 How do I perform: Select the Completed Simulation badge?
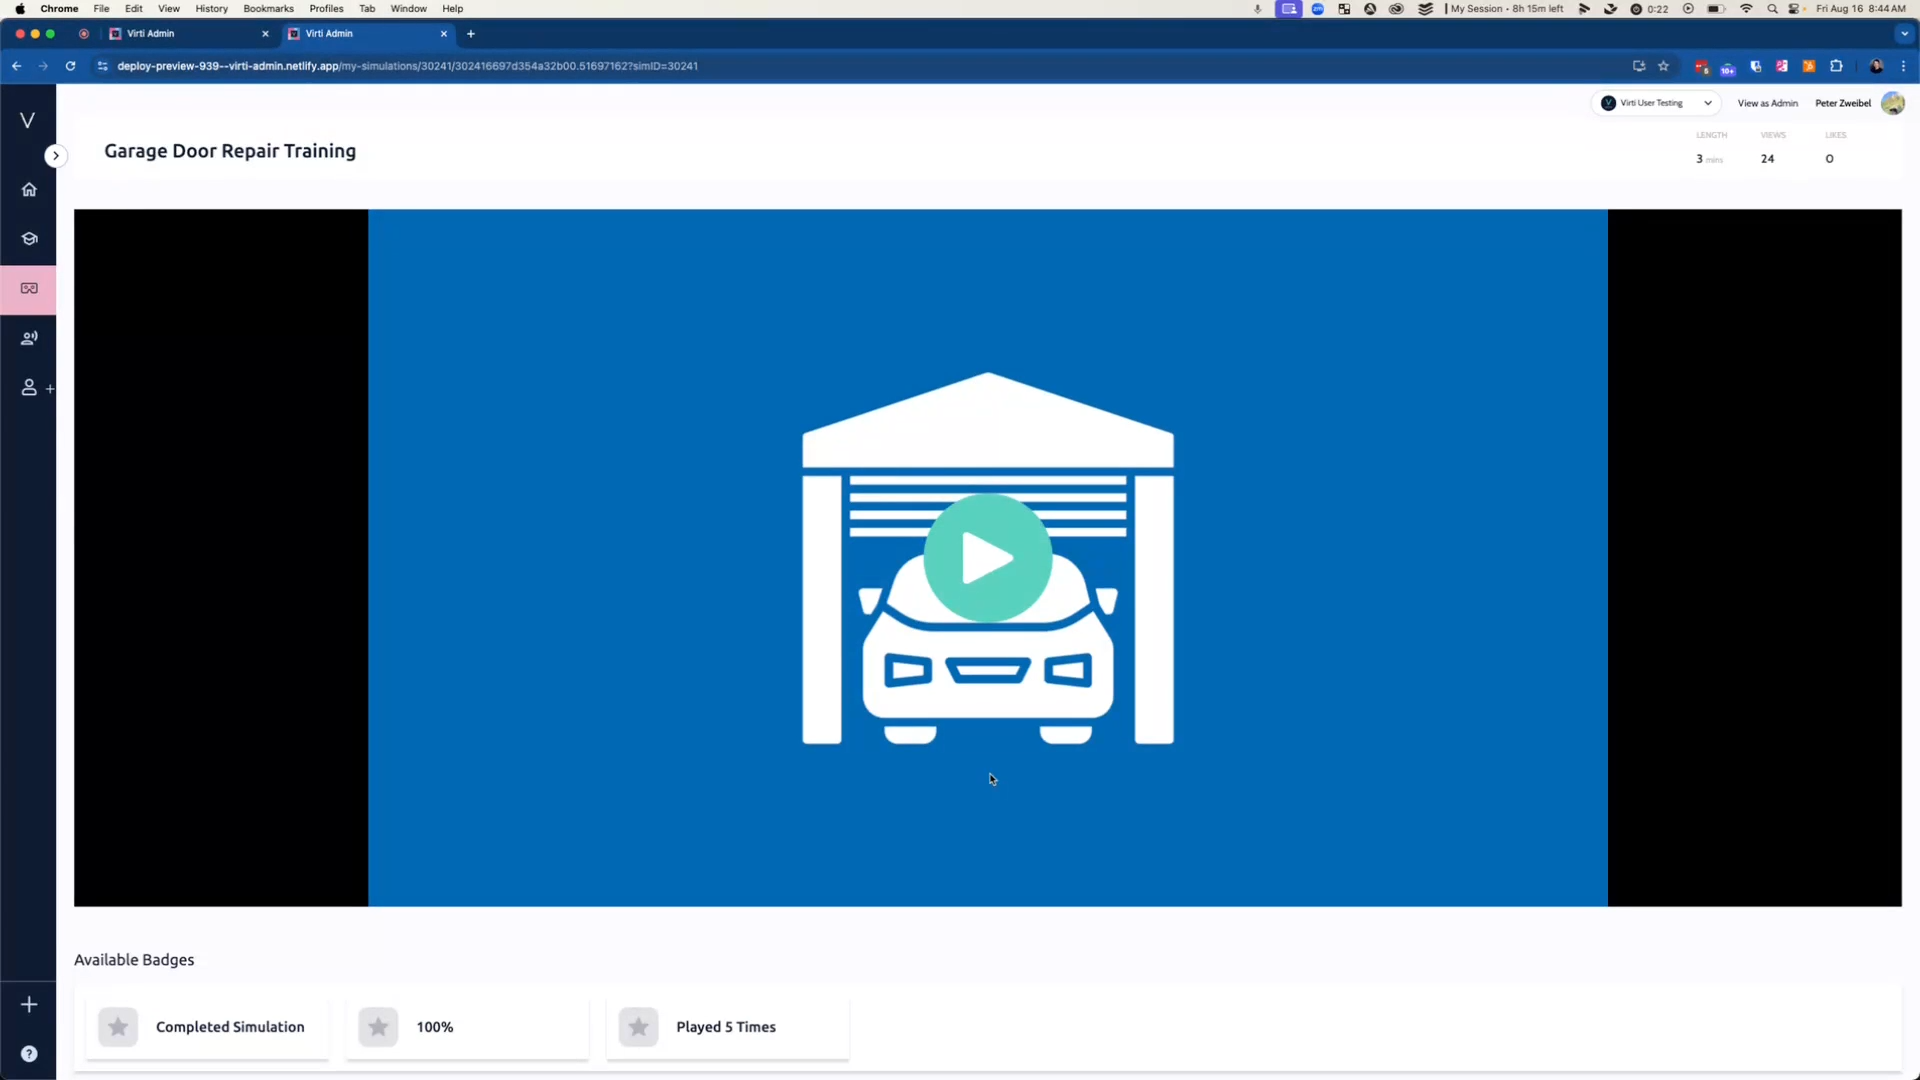[x=207, y=1027]
